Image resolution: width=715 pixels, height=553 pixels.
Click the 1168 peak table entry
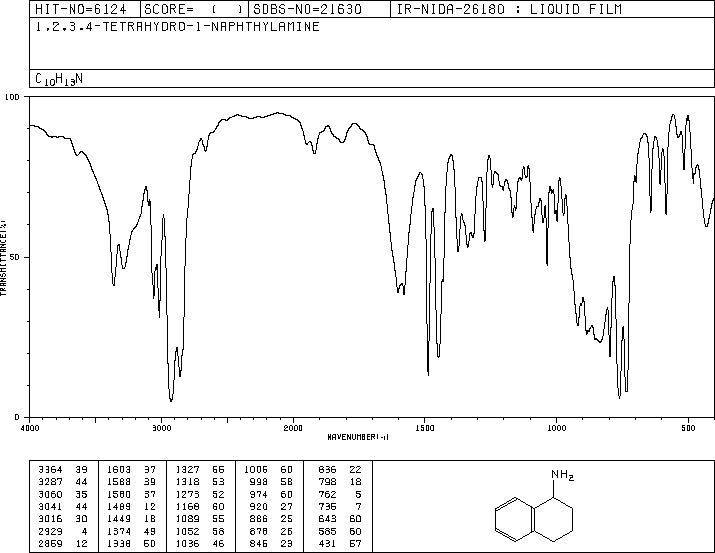coord(200,506)
